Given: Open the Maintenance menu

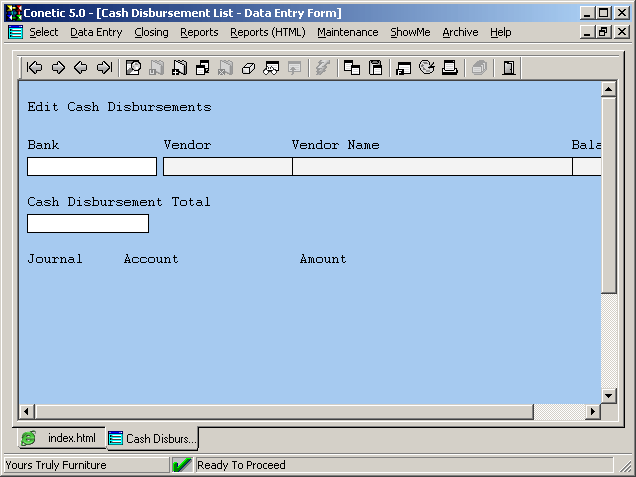Looking at the screenshot, I should pos(347,32).
